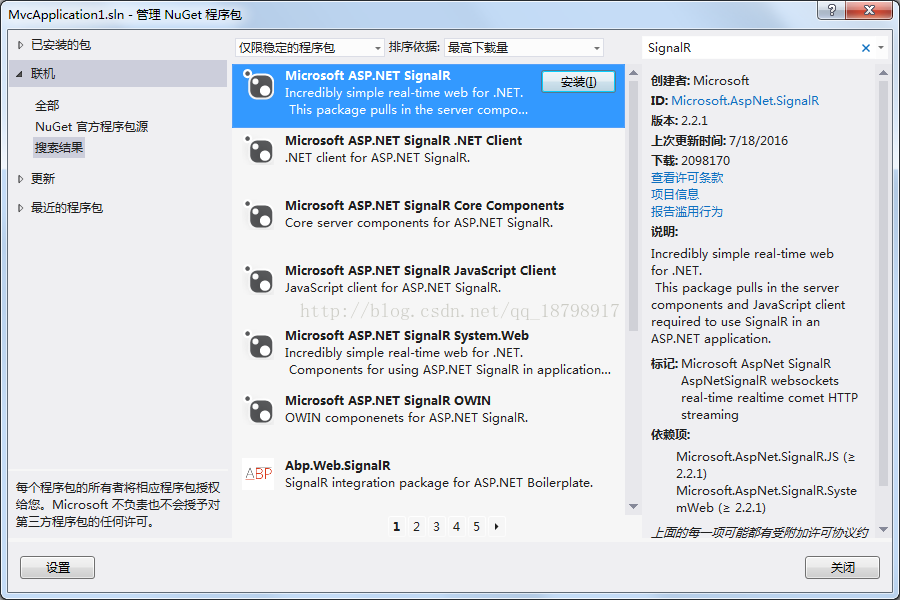Go to results page 4
Viewport: 900px width, 600px height.
click(456, 527)
